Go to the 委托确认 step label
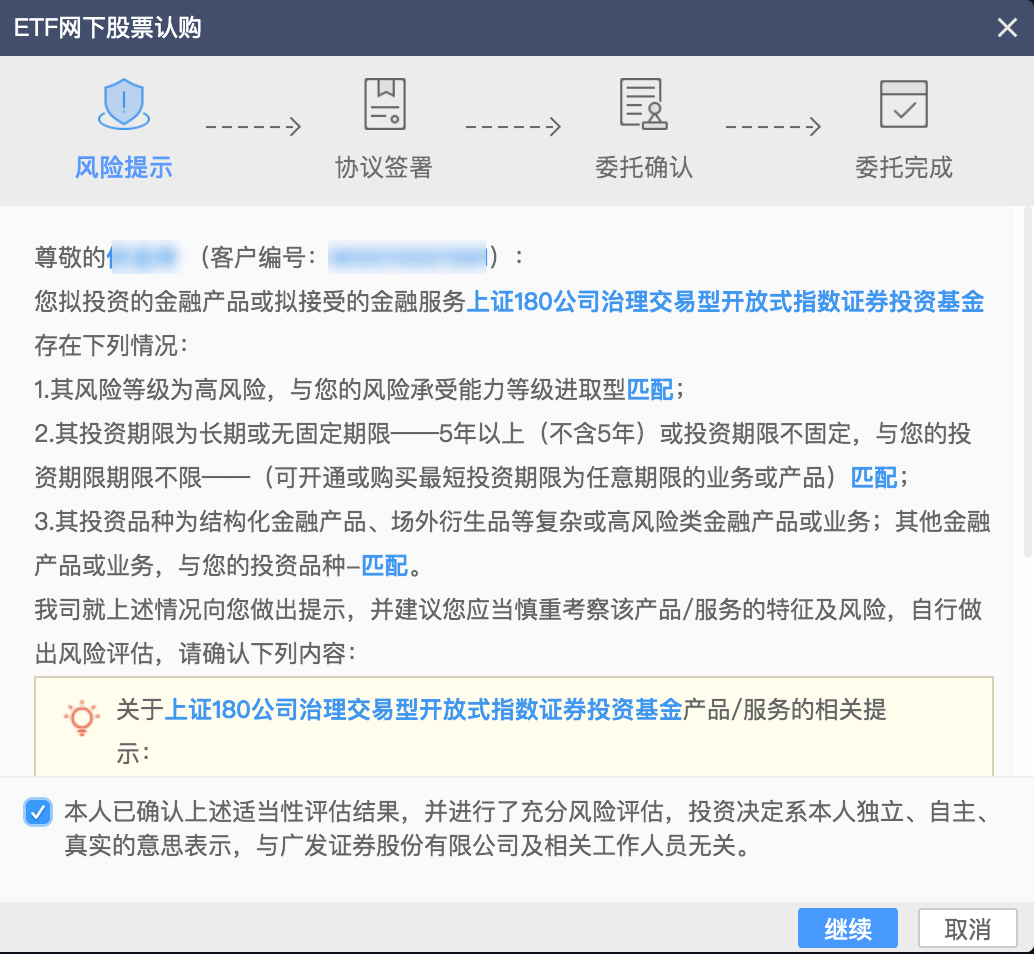Screen dimensions: 1034x954 [643, 167]
